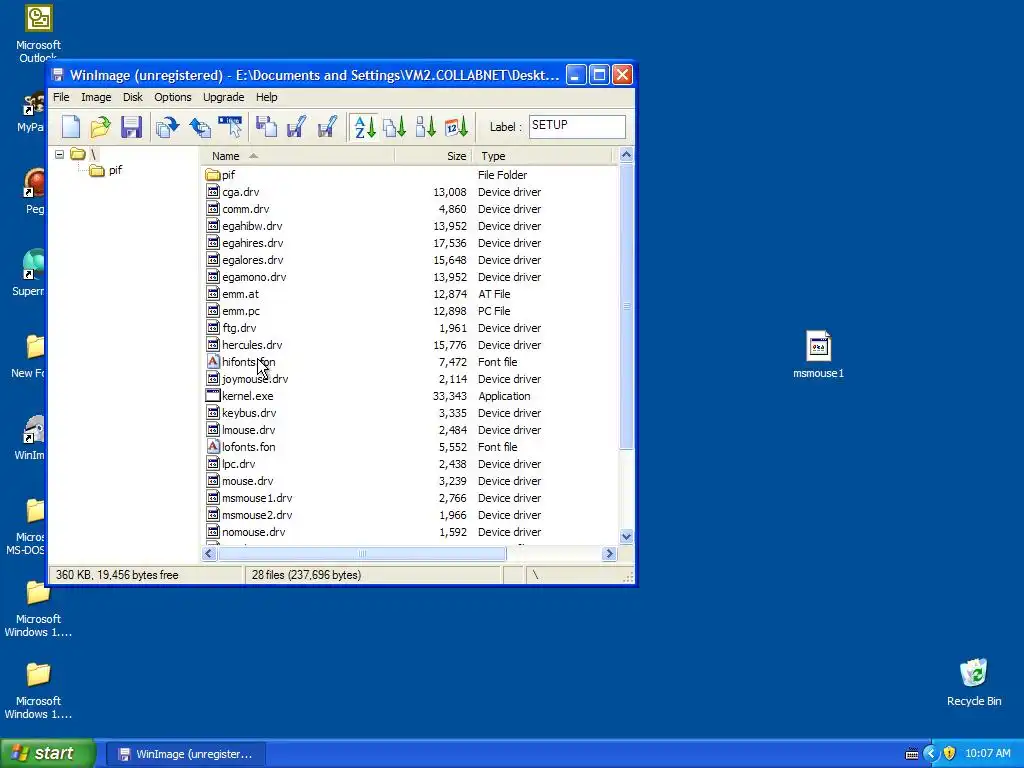1024x768 pixels.
Task: Select mouse.drv file entry
Action: pyautogui.click(x=248, y=481)
